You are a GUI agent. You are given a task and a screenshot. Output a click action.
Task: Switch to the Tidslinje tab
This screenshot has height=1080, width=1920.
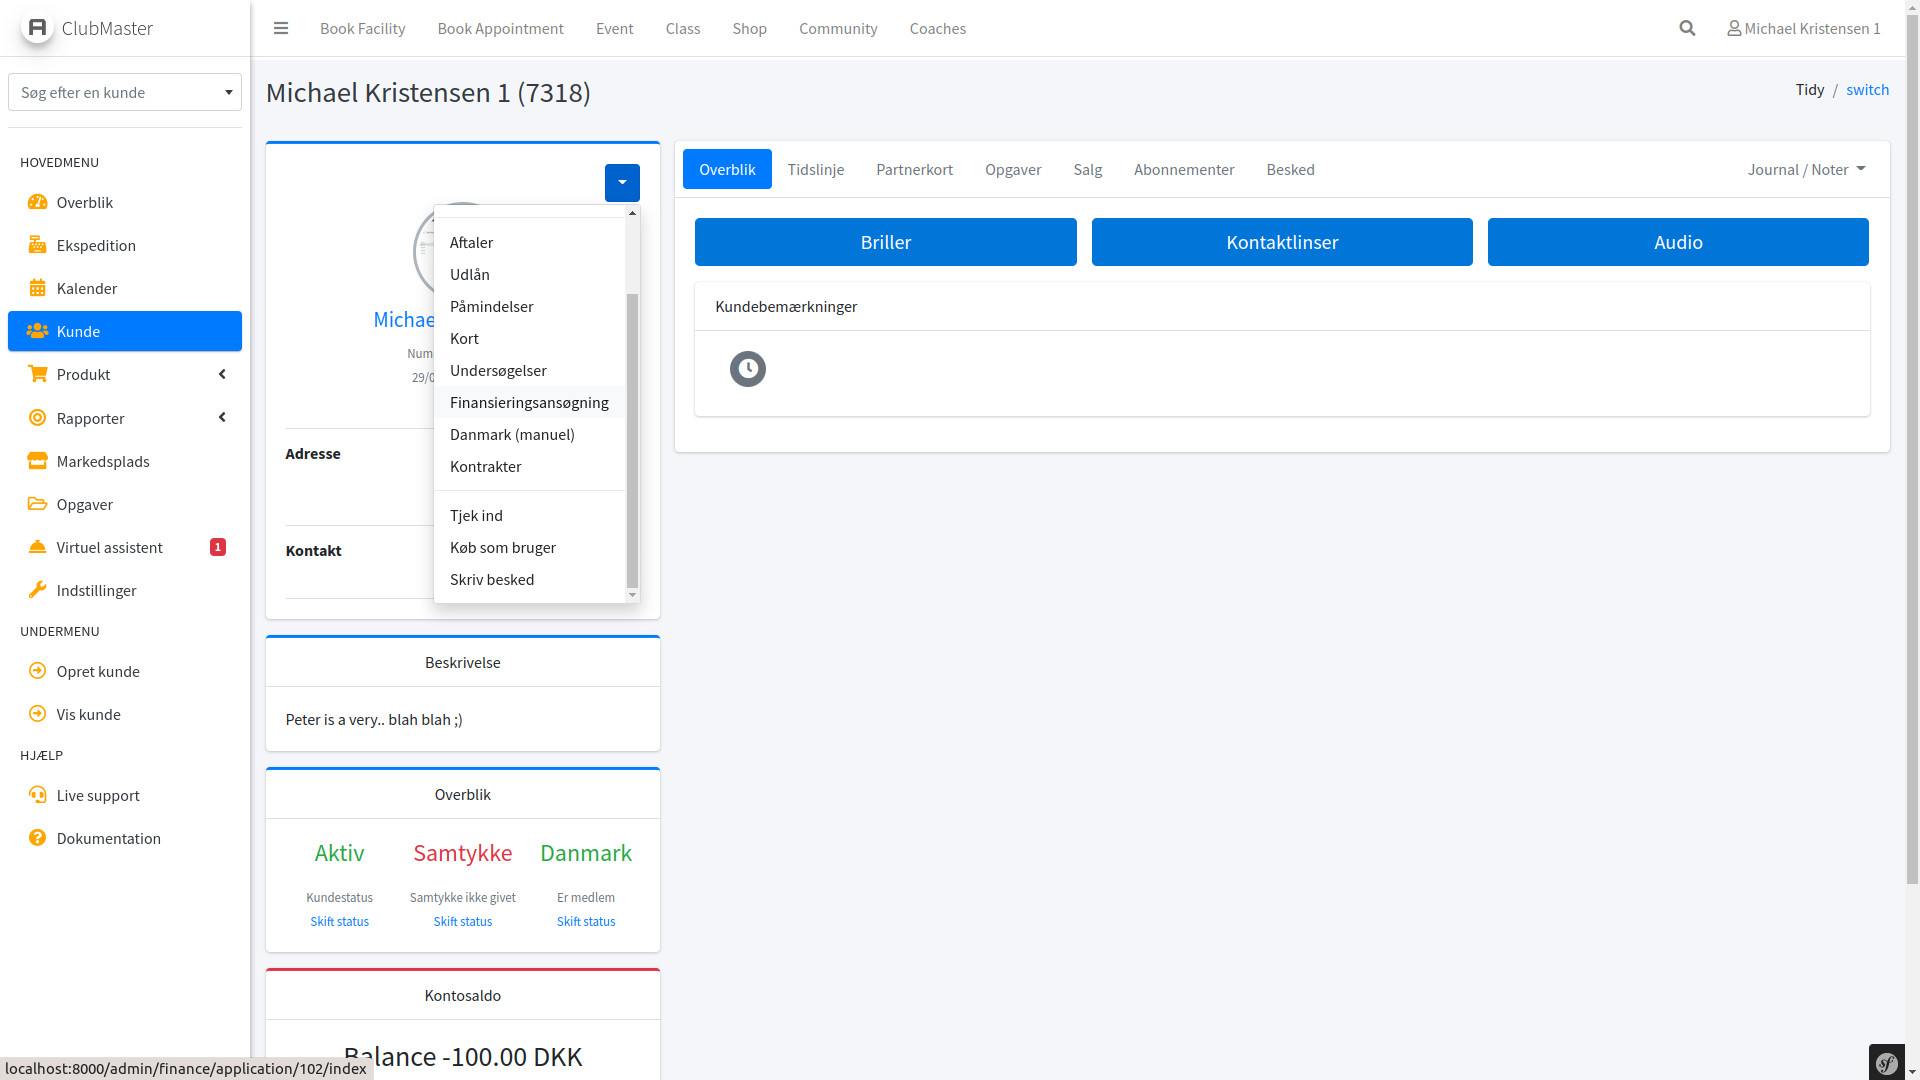815,169
